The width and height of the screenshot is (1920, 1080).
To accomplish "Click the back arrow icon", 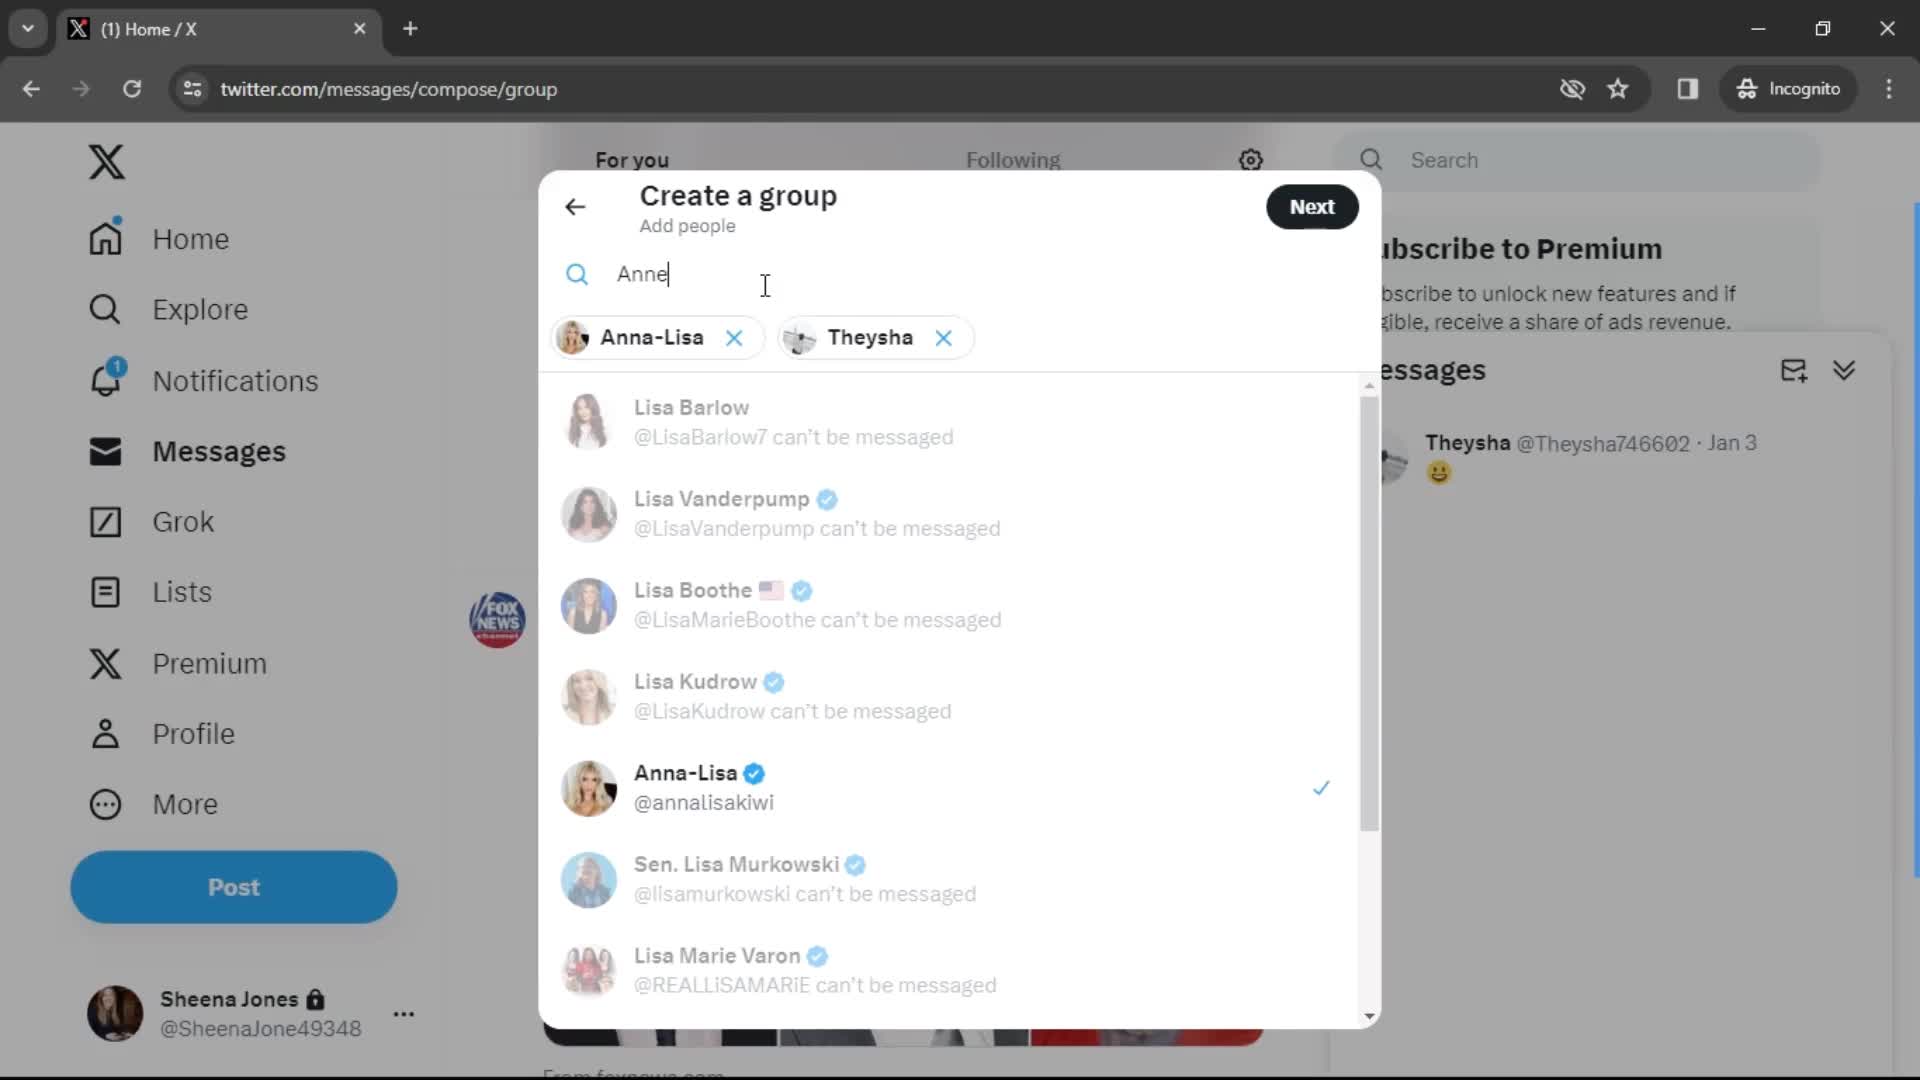I will (576, 207).
